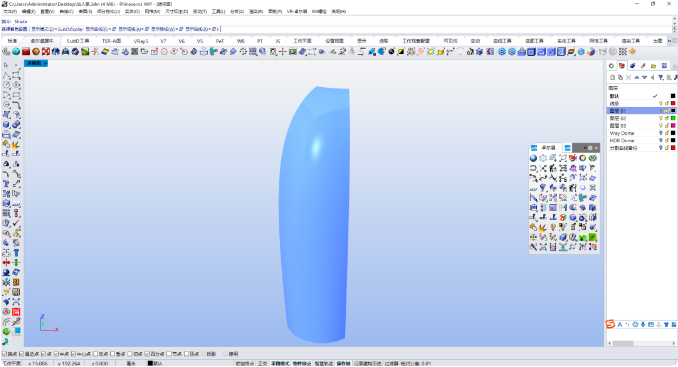Screen dimensions: 678x367
Task: Open the toolbar tab options gear at far right
Action: click(x=674, y=41)
